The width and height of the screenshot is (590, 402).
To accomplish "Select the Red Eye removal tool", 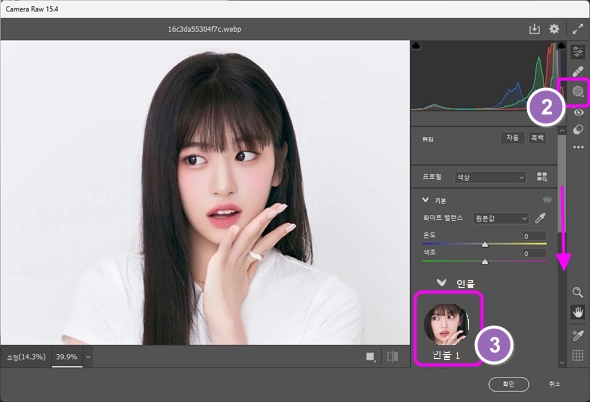I will coord(578,112).
